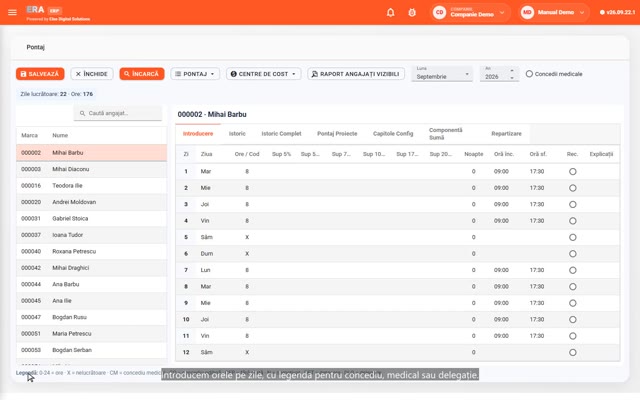This screenshot has width=640, height=400.
Task: Open the notifications bell
Action: (391, 12)
